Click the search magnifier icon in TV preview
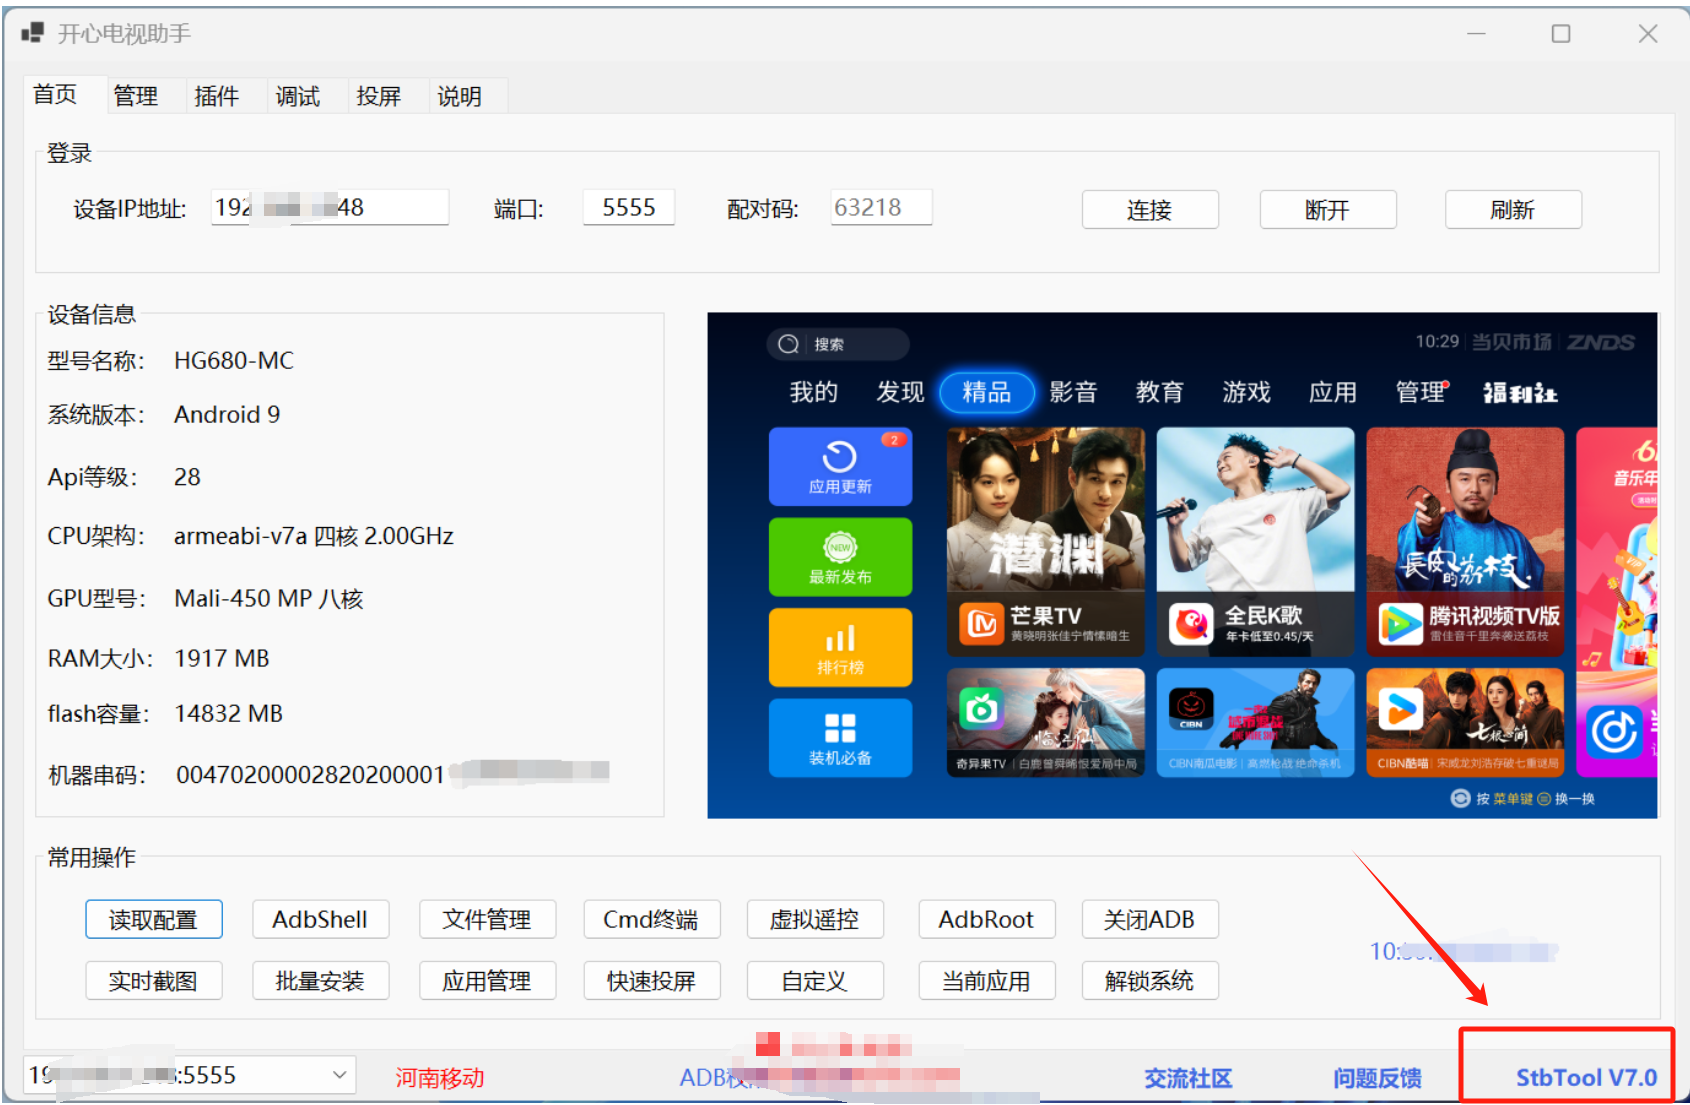This screenshot has width=1690, height=1105. click(788, 344)
